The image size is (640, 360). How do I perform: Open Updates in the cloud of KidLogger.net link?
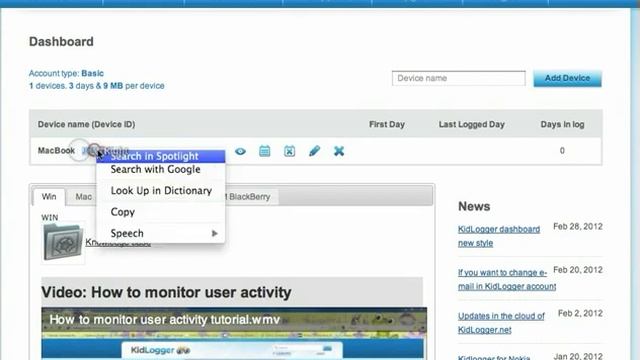pos(501,323)
